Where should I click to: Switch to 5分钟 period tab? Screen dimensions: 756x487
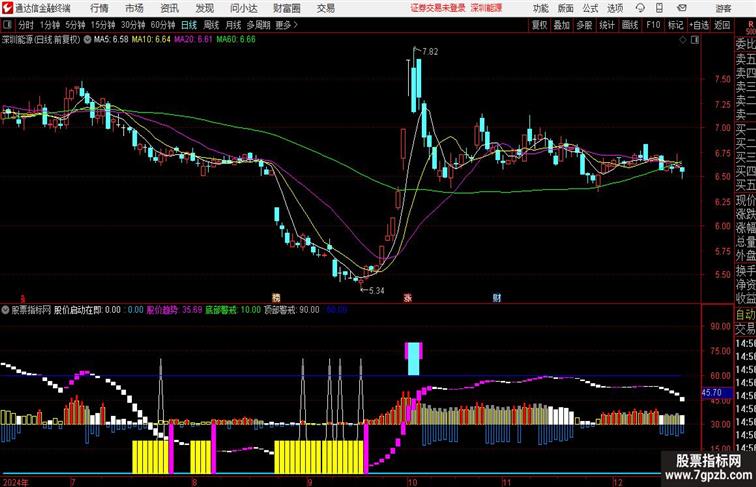point(75,25)
